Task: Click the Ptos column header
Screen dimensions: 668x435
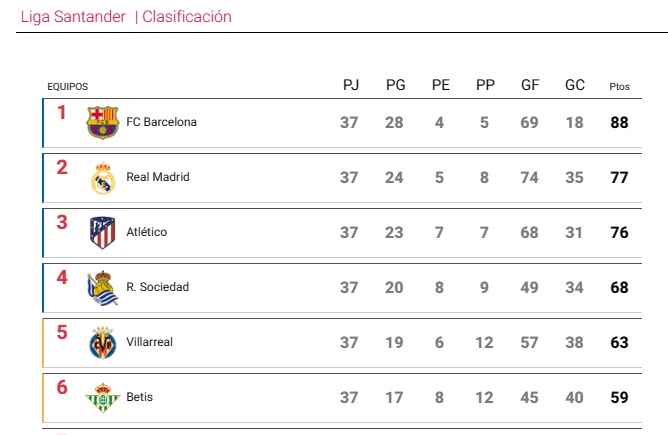Action: [x=619, y=86]
